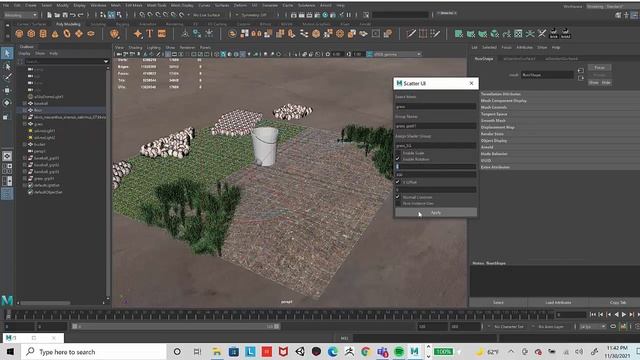Click Apply in the Scatter UI
This screenshot has height=360, width=640.
point(436,213)
